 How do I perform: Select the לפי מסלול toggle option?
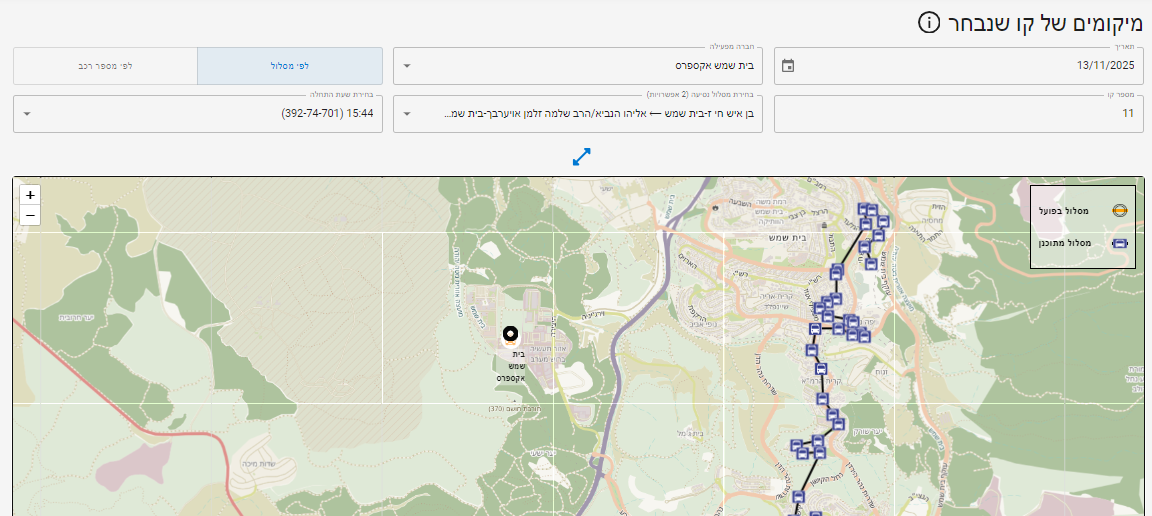(x=289, y=65)
